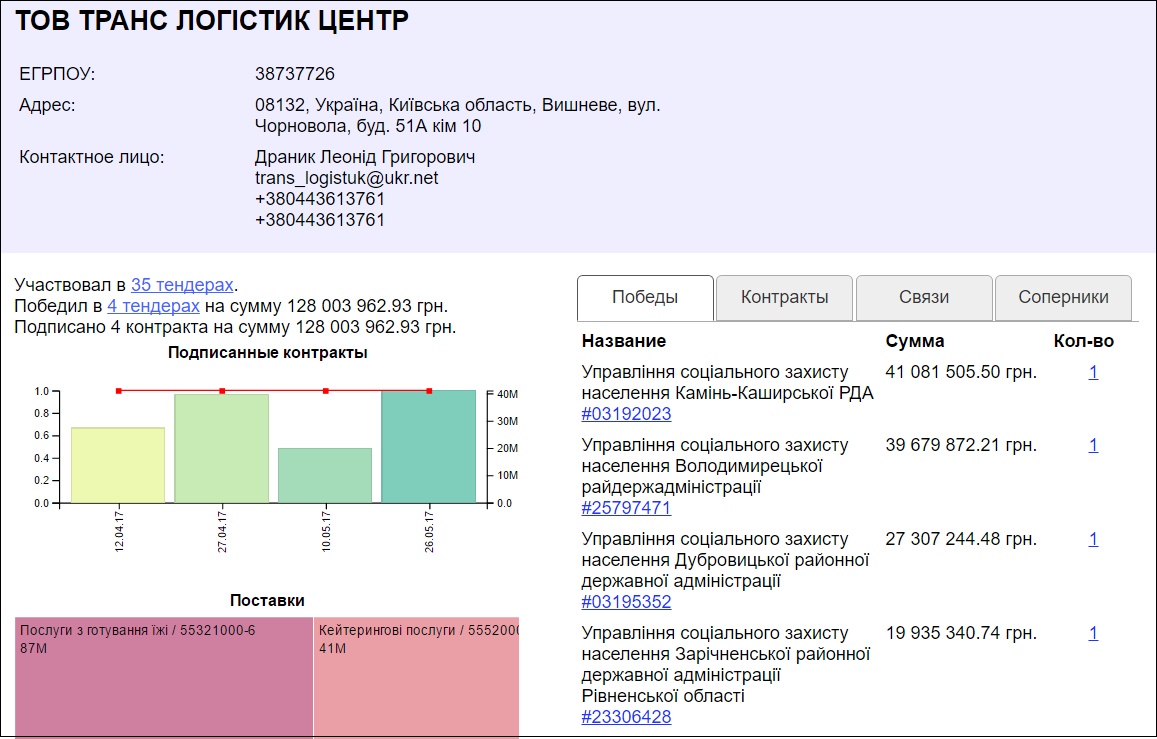1157x739 pixels.
Task: Switch to the Контракты tab
Action: 785,297
